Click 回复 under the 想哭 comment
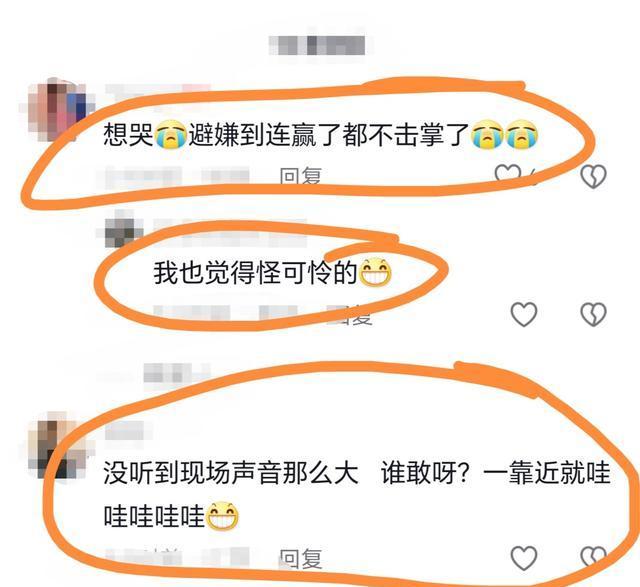Image resolution: width=640 pixels, height=587 pixels. (300, 177)
